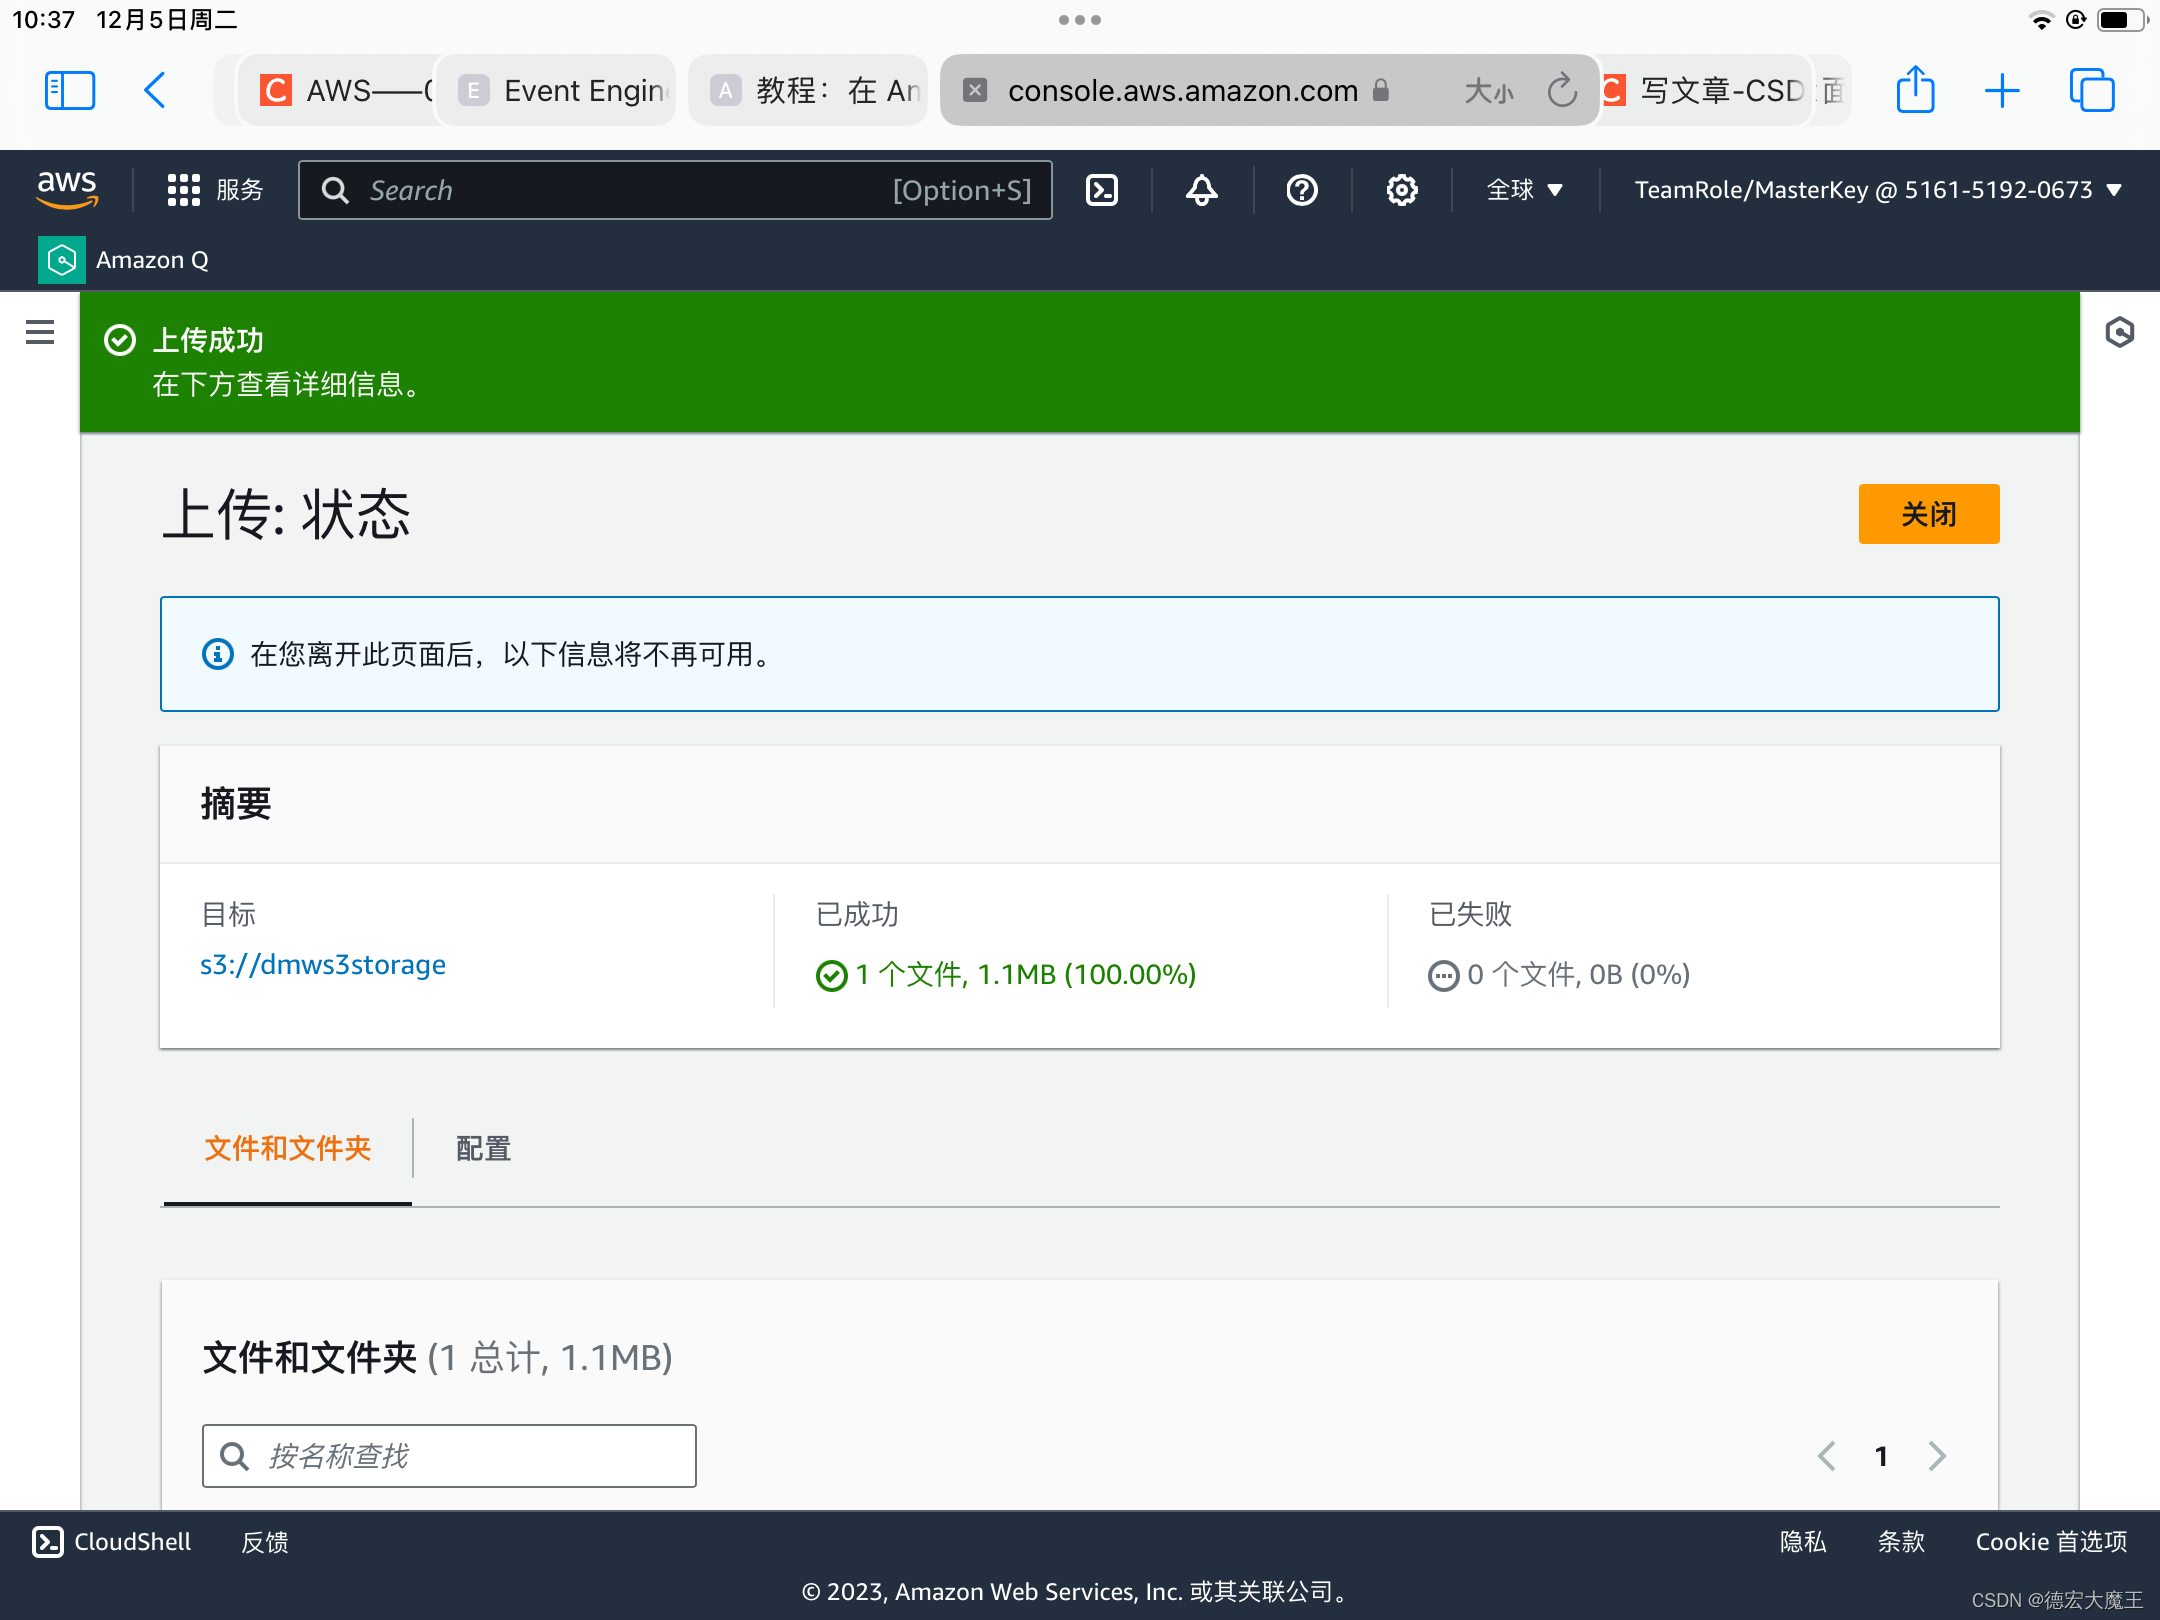2160x1620 pixels.
Task: Open the 服务 services grid menu
Action: [x=215, y=190]
